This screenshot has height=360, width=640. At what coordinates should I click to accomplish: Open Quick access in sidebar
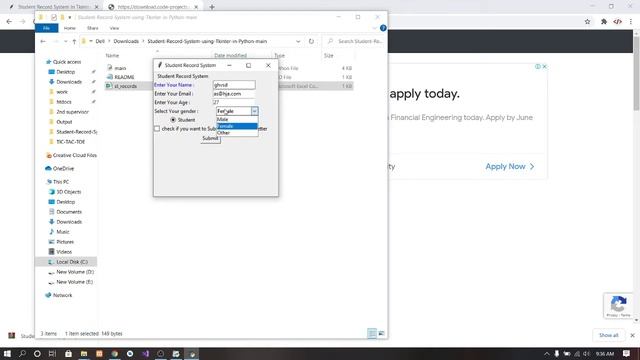[67, 62]
